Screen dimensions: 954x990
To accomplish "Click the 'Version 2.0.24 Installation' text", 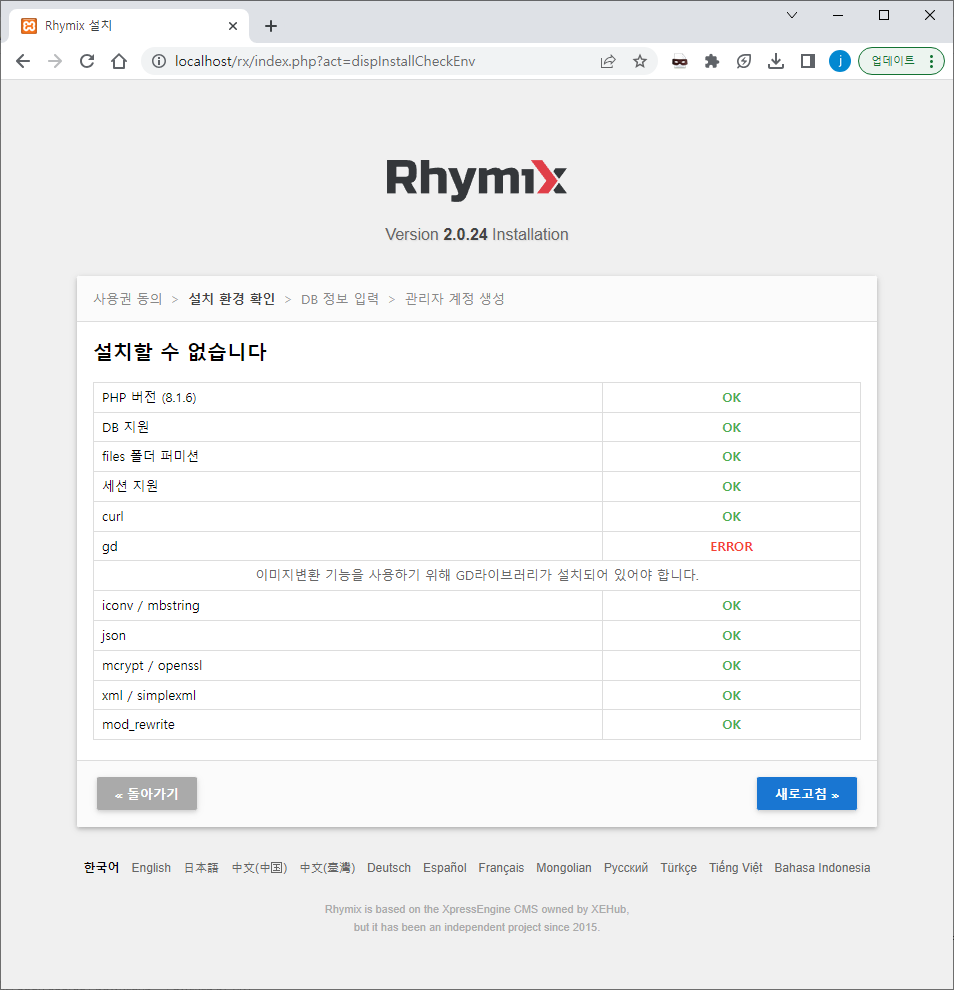I will point(477,234).
